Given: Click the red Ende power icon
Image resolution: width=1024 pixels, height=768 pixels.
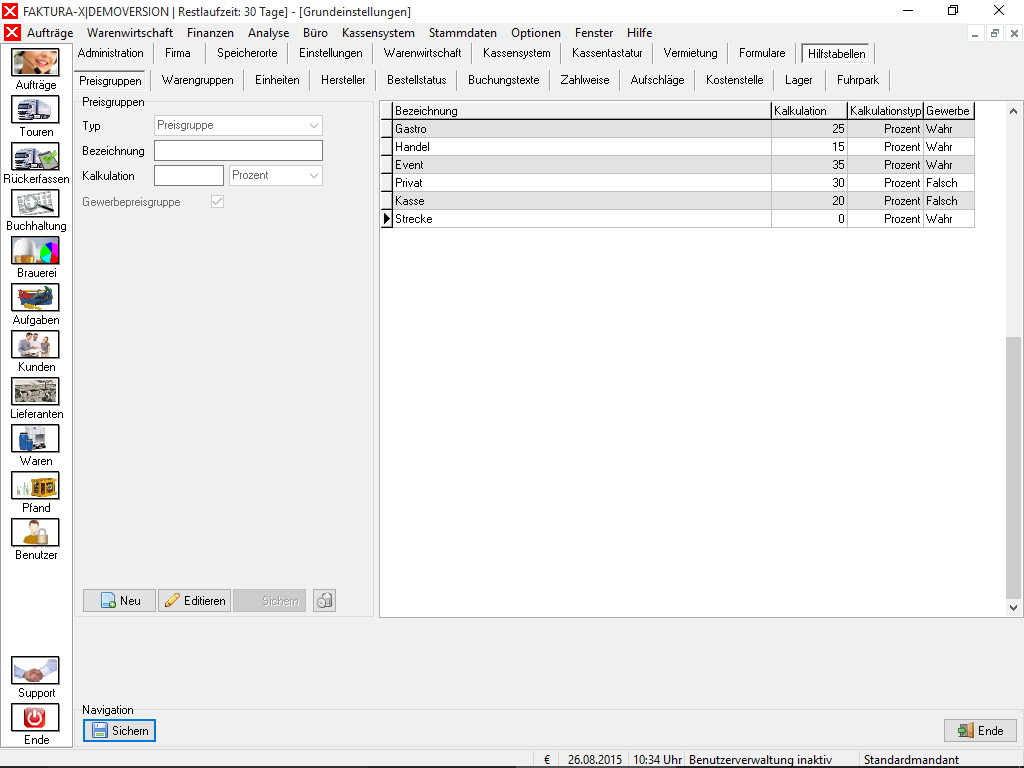Looking at the screenshot, I should click(x=35, y=717).
